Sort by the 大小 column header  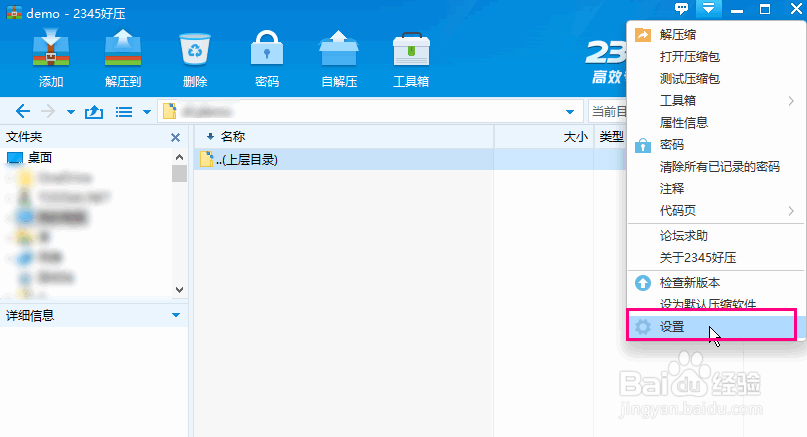pyautogui.click(x=575, y=137)
